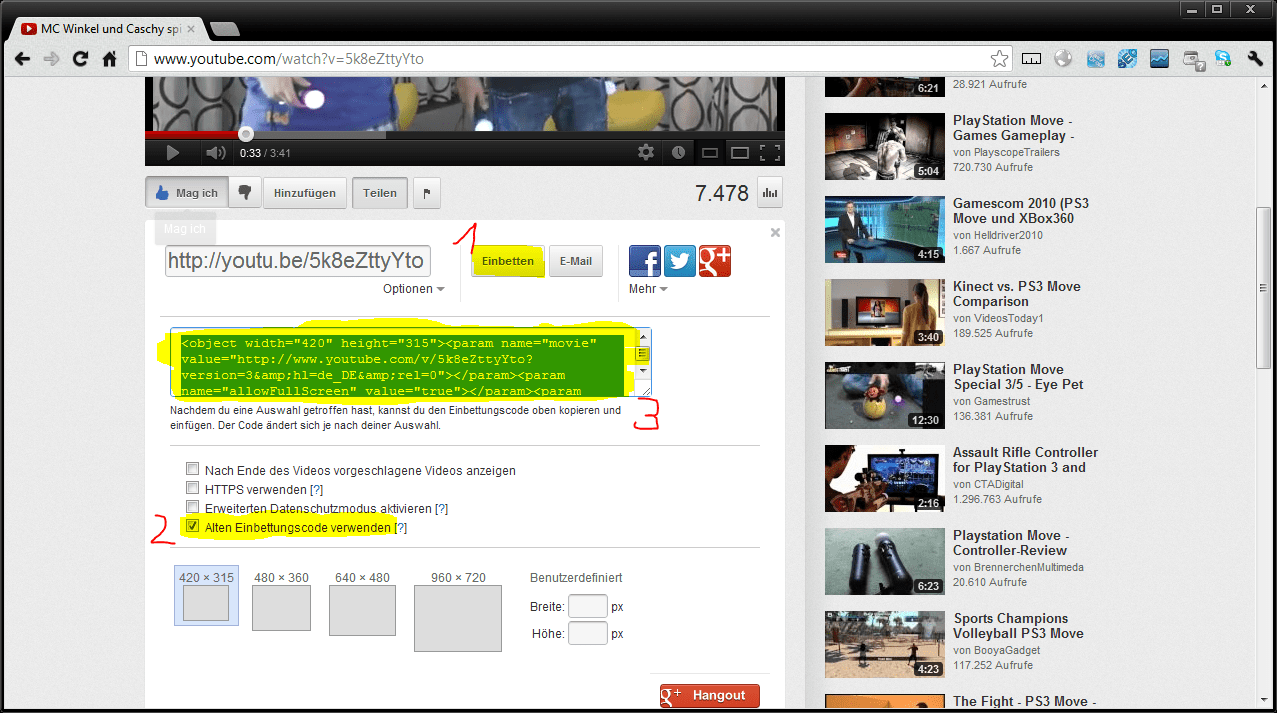Viewport: 1277px width, 713px height.
Task: Open PlayStation Move Games Gameplay video
Action: tap(1013, 128)
